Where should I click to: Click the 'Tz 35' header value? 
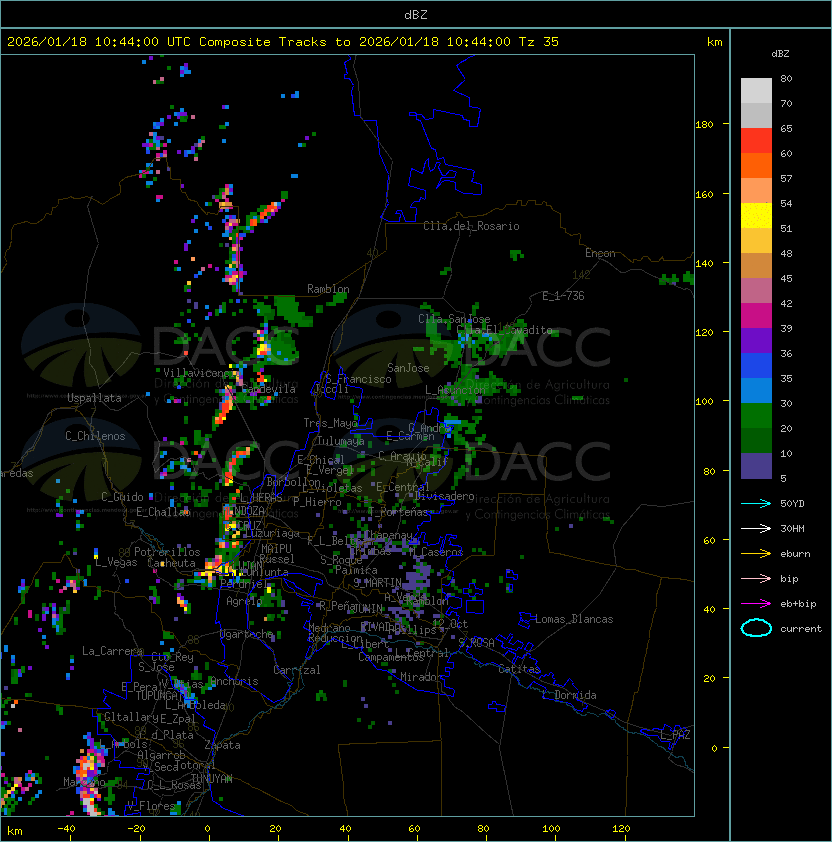click(539, 41)
